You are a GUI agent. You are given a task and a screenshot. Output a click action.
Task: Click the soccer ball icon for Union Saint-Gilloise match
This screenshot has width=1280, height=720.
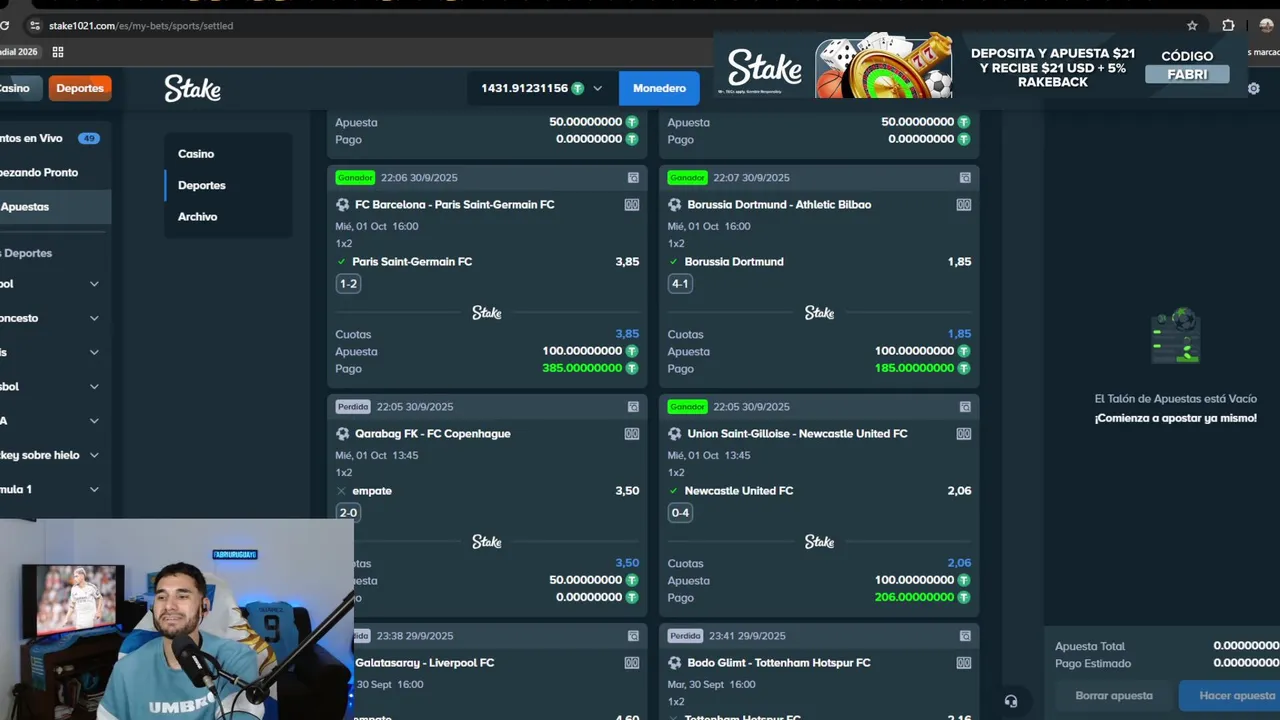pyautogui.click(x=675, y=433)
